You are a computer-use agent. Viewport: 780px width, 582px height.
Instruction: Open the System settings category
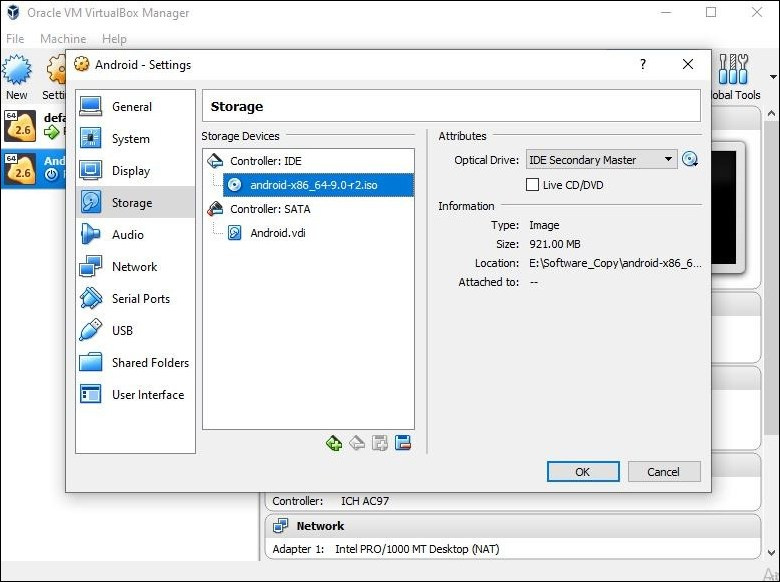pos(135,138)
